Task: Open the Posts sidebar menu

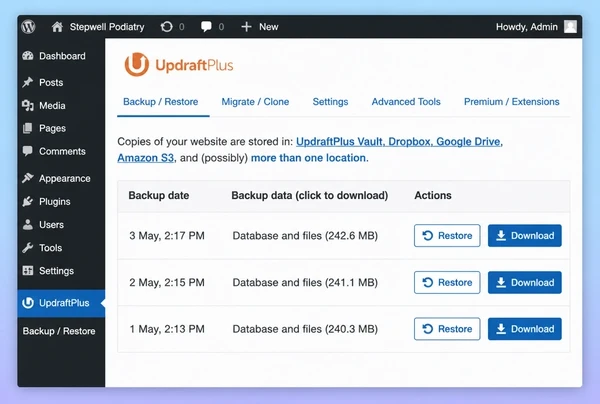Action: (x=51, y=82)
